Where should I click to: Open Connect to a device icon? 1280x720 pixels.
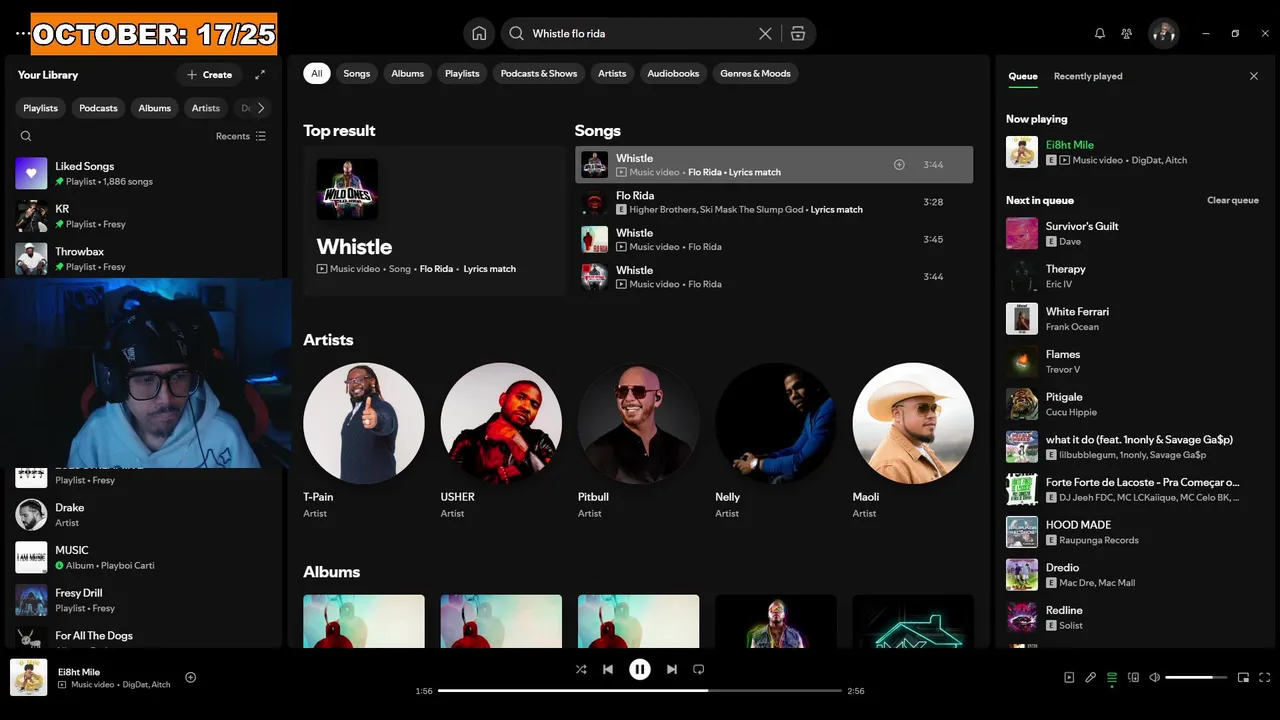click(x=1133, y=677)
